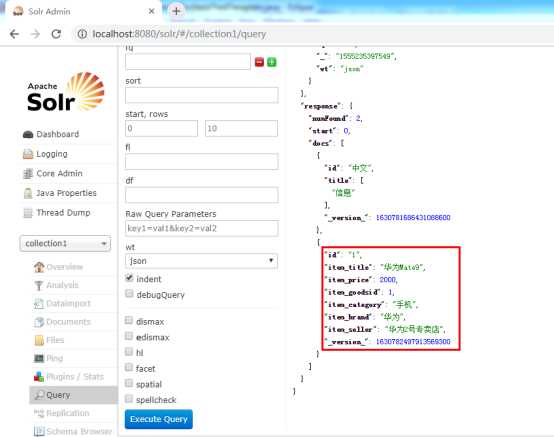This screenshot has height=437, width=554.
Task: Click the browser address bar URL
Action: 179,34
